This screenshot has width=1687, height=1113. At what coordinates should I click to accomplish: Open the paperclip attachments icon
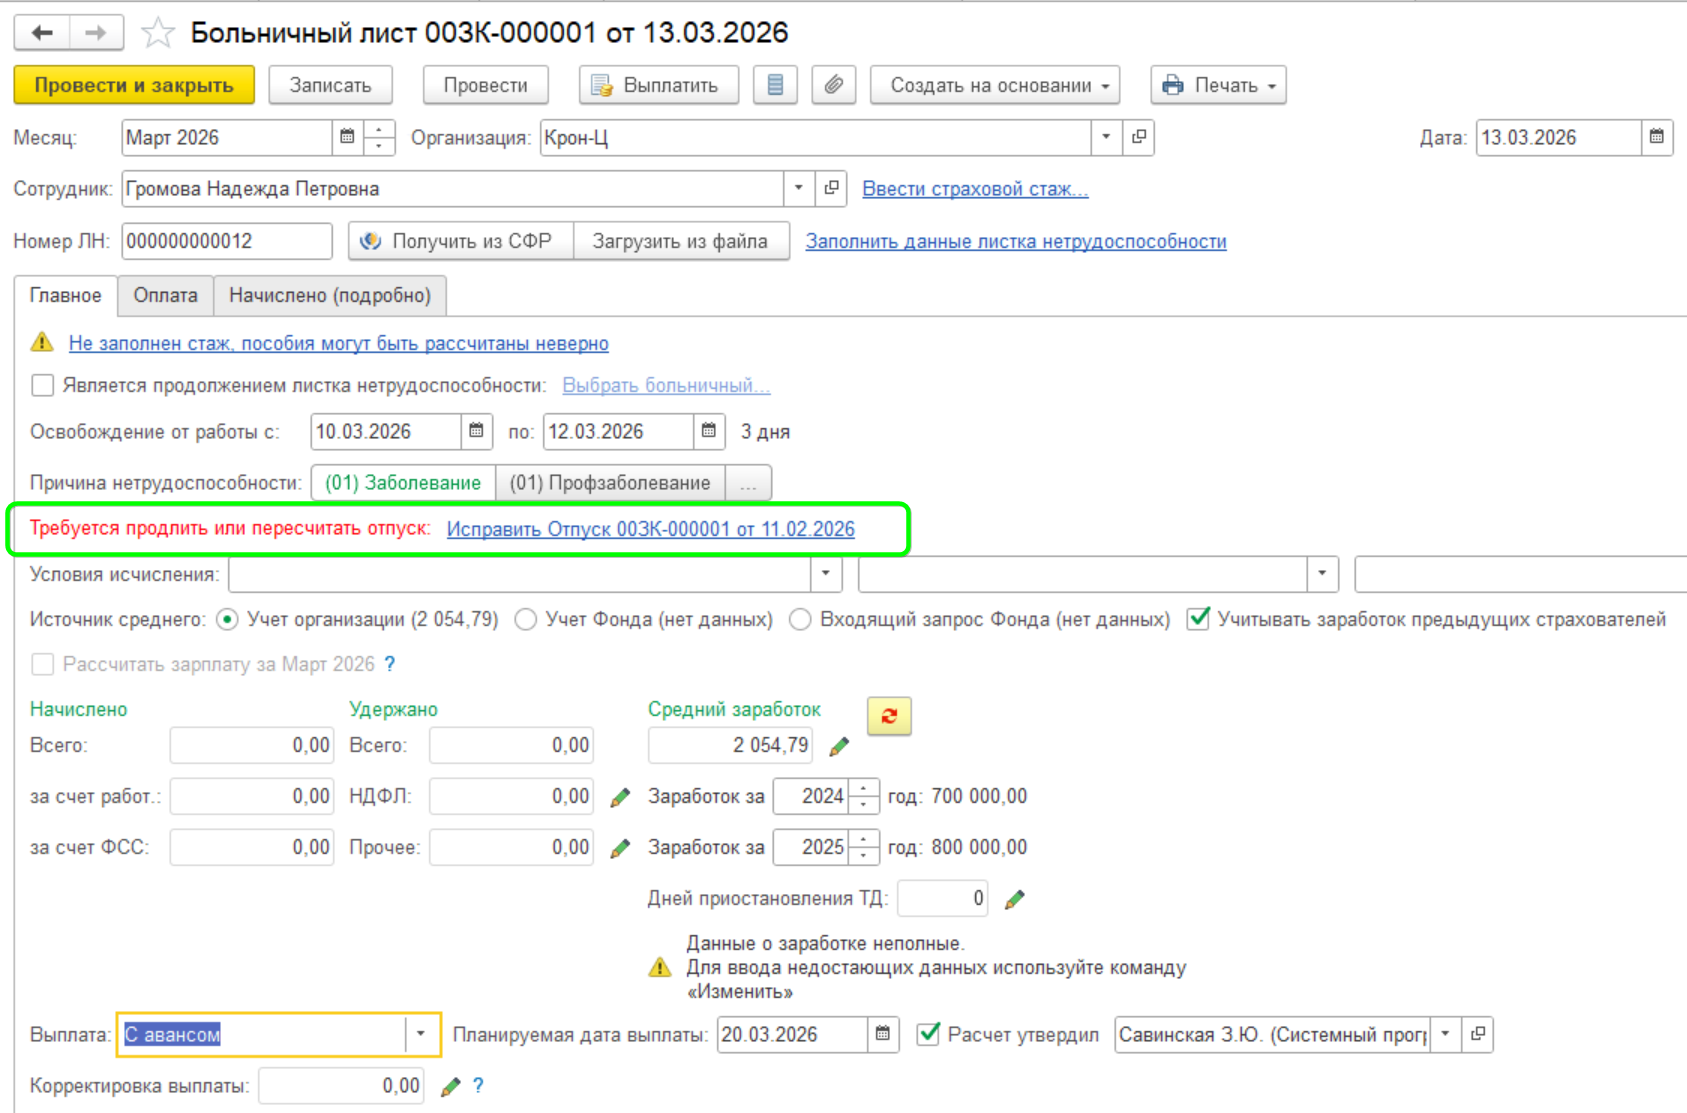point(833,85)
